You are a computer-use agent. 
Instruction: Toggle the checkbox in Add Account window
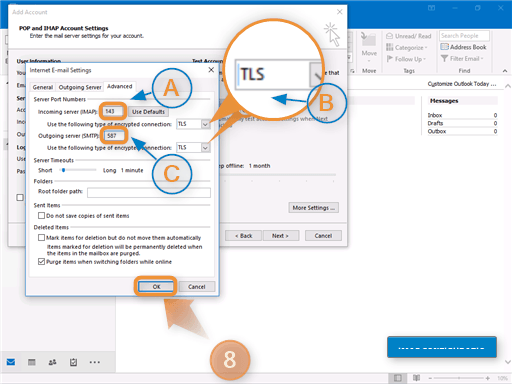[20, 197]
